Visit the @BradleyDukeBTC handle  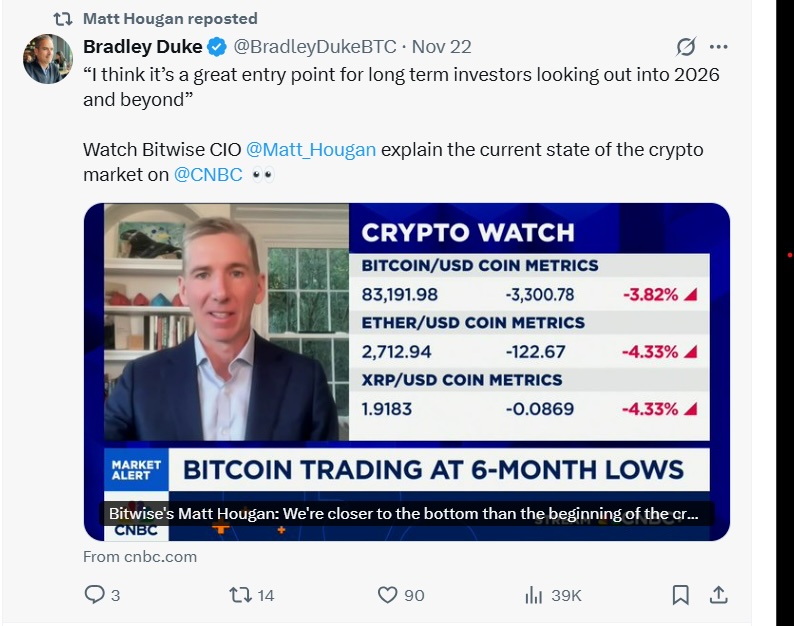coord(314,47)
